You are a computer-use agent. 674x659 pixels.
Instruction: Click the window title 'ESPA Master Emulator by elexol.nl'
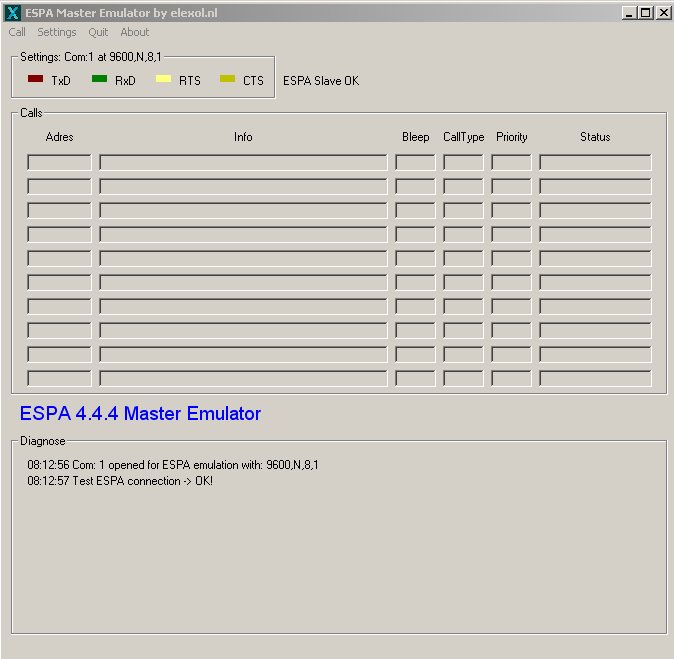point(121,13)
